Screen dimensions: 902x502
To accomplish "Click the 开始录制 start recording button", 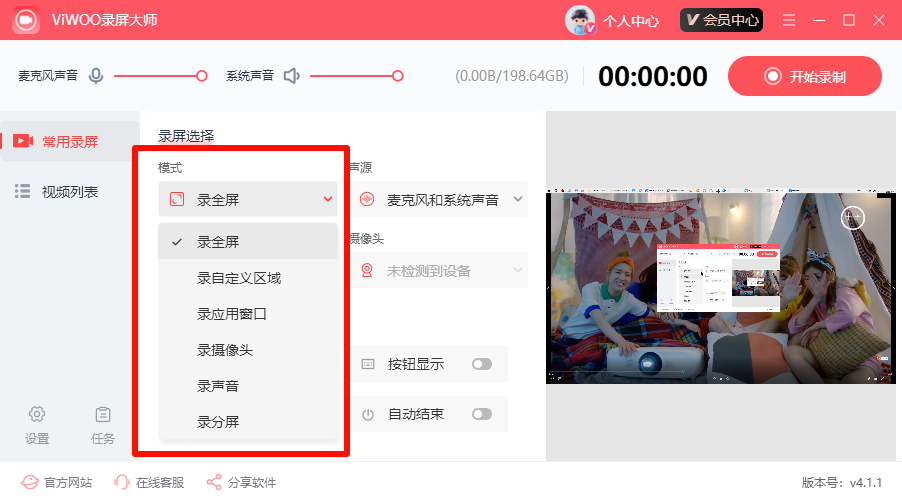I will tap(804, 76).
